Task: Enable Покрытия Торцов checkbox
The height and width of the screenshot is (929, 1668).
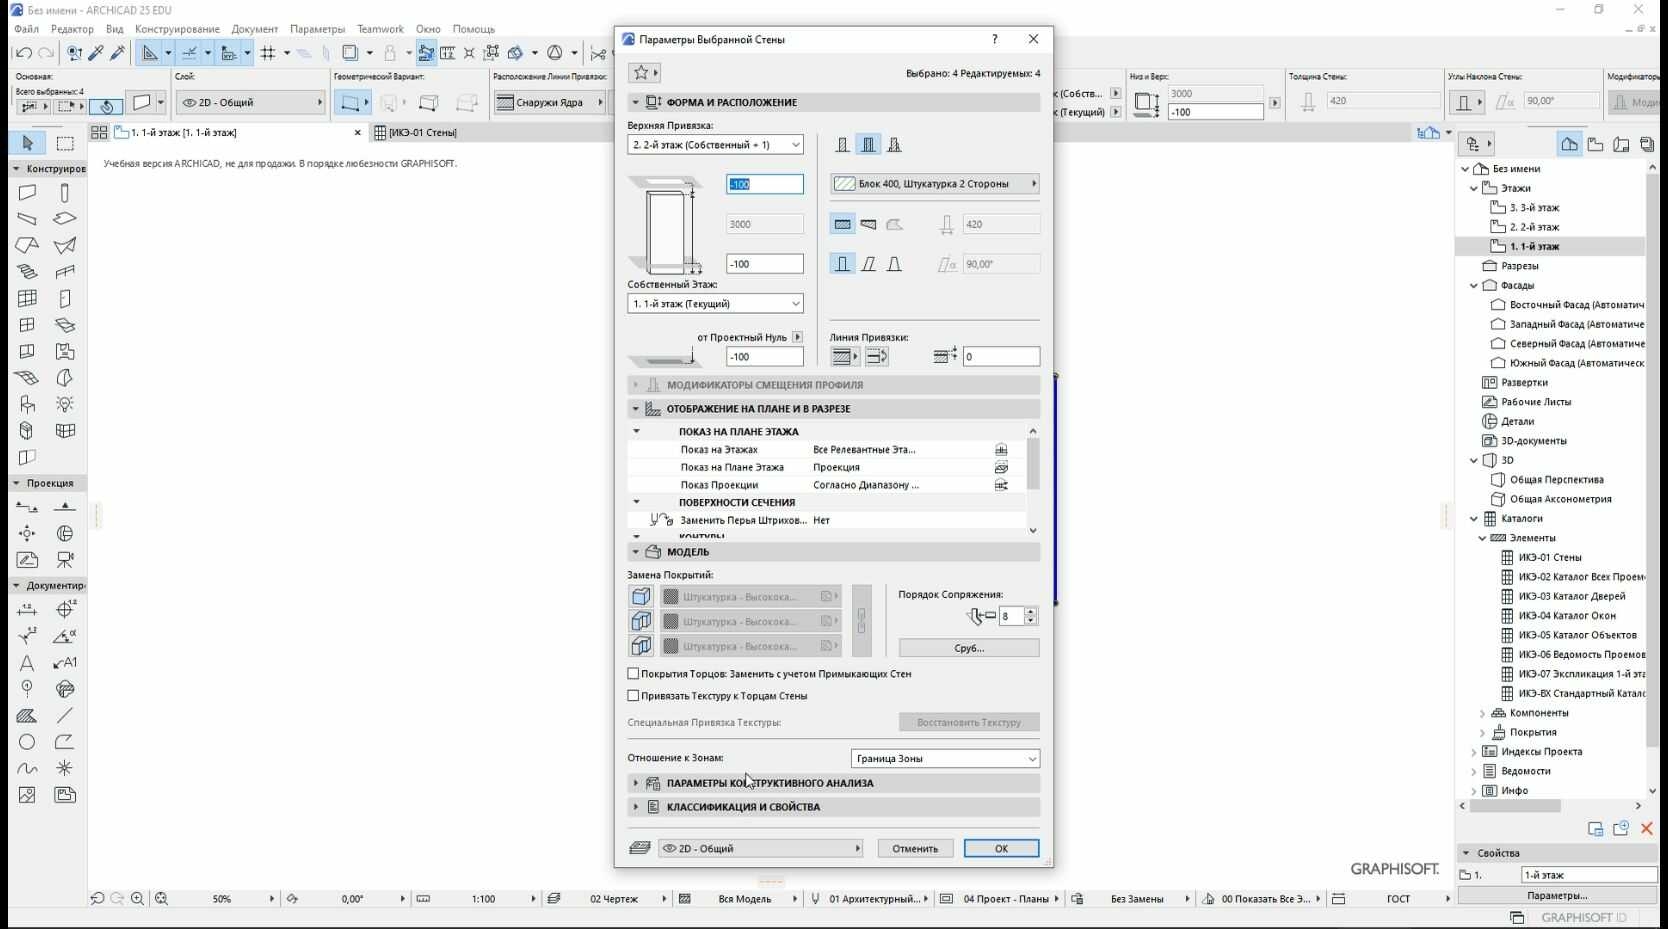Action: point(633,674)
